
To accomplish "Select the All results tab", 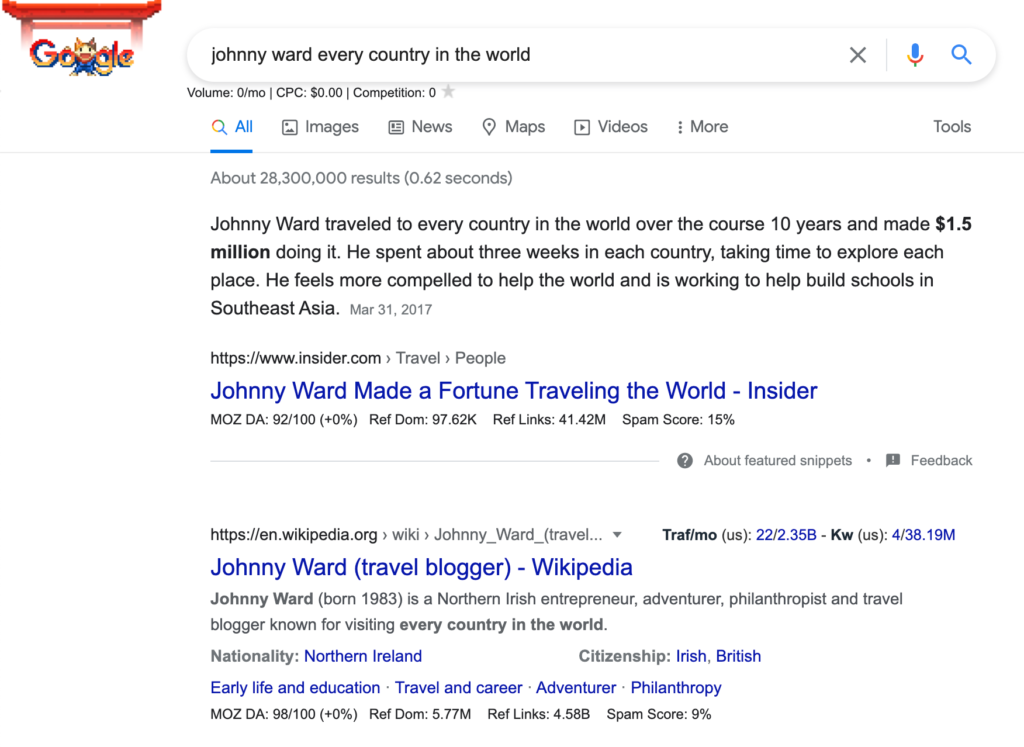I will coord(232,127).
